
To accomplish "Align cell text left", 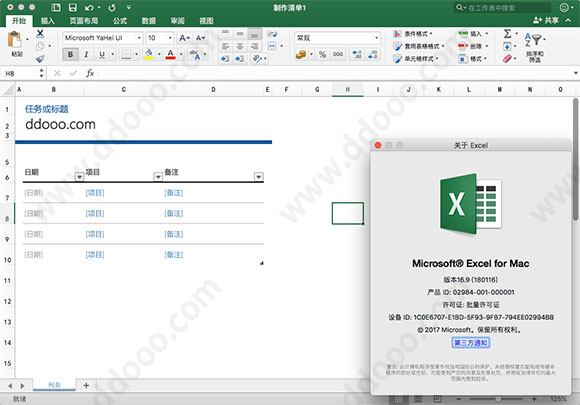I will coord(225,46).
